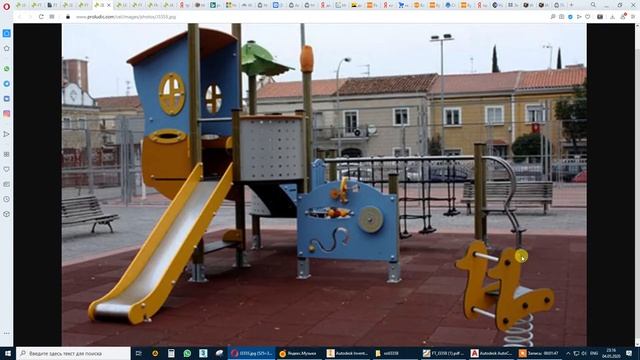
Task: Switch to the last tab before plus button
Action: [x=559, y=5]
